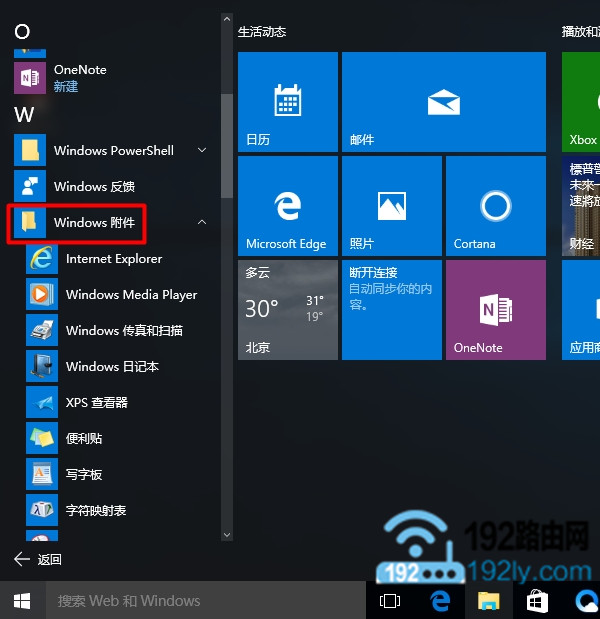The image size is (600, 619).
Task: Click the 新建 label under OneNote
Action: point(66,86)
